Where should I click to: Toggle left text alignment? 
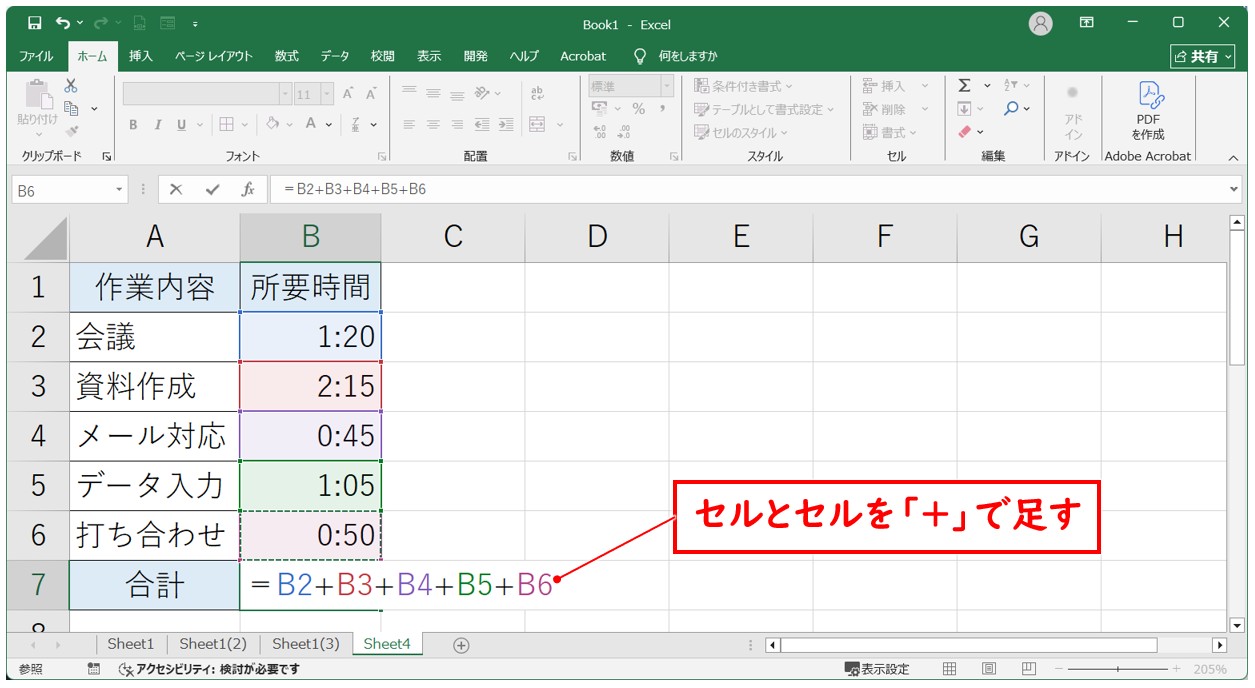coord(409,125)
